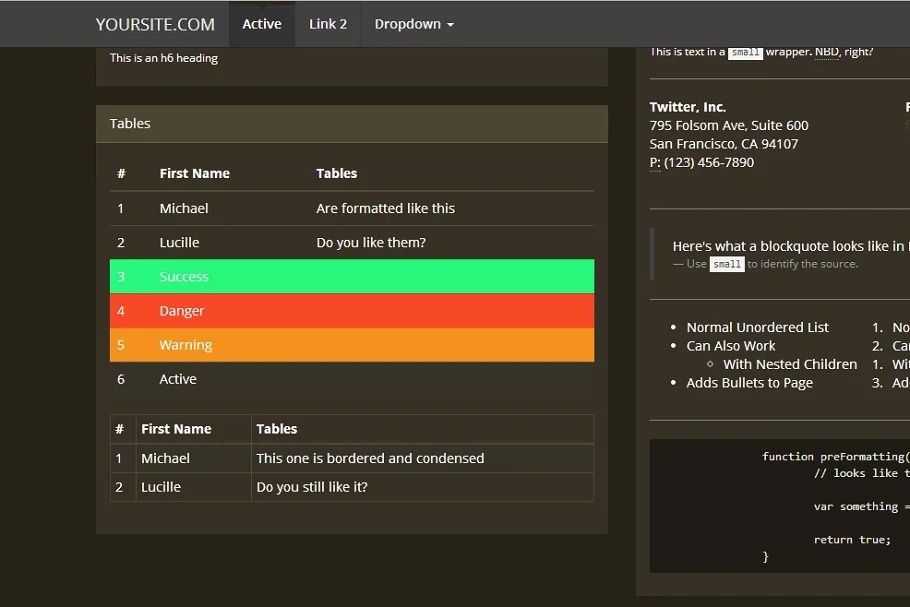The height and width of the screenshot is (607, 910).
Task: Click the green Success table row
Action: [351, 277]
